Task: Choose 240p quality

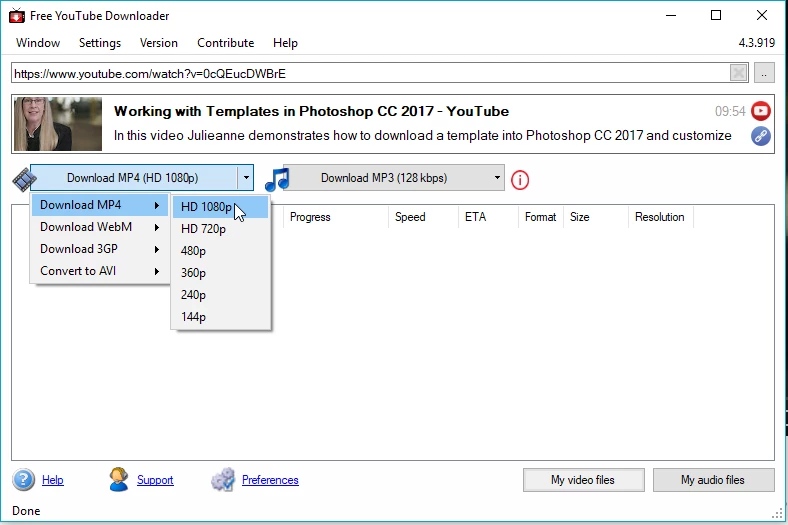Action: (x=221, y=295)
